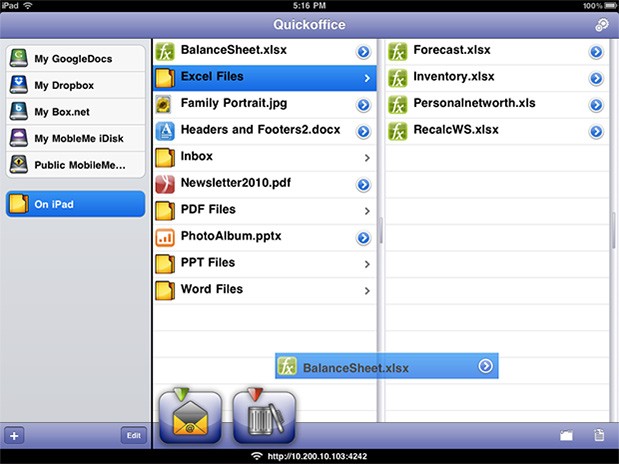Click the http://10.200.10.103:4242 address text
Image resolution: width=619 pixels, height=464 pixels.
pos(317,456)
